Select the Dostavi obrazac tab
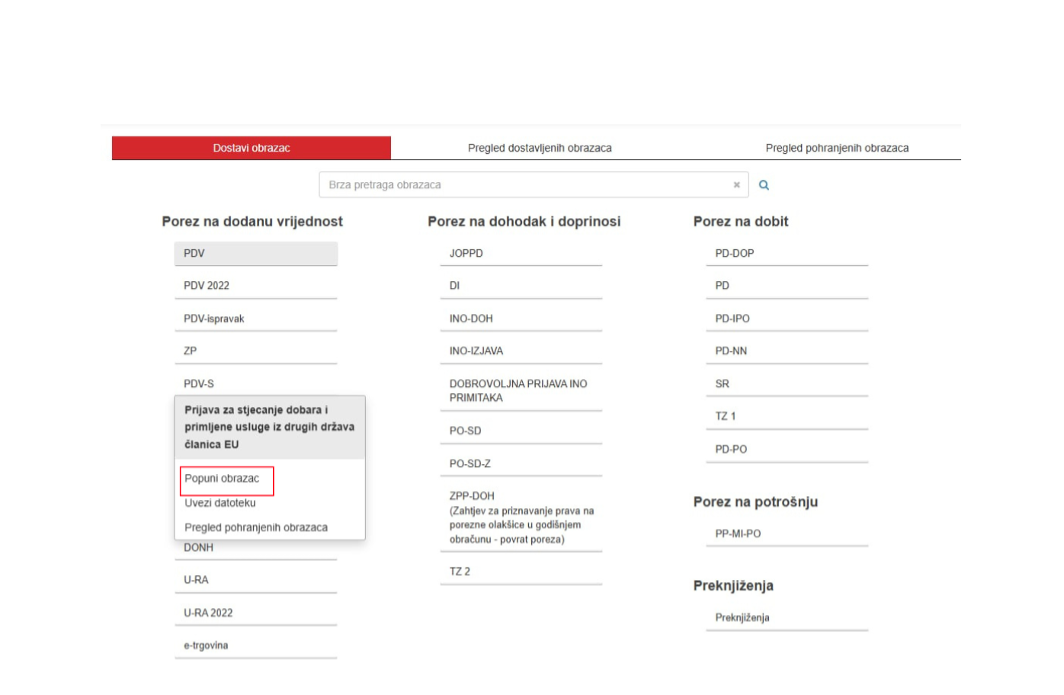1064x695 pixels. pos(251,148)
